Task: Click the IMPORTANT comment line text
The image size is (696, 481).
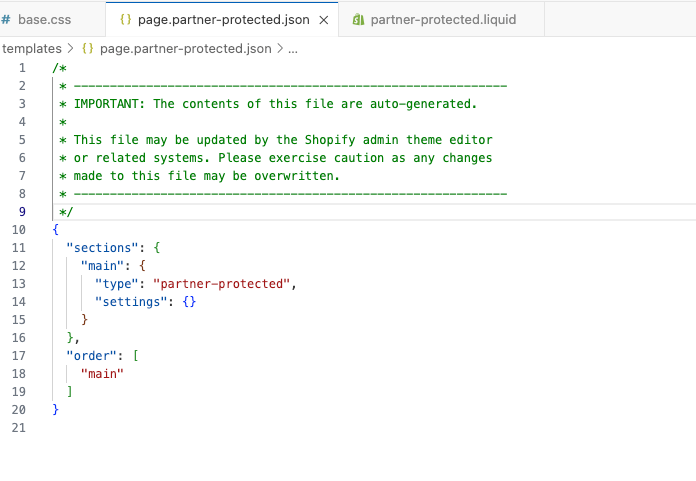Action: coord(274,103)
